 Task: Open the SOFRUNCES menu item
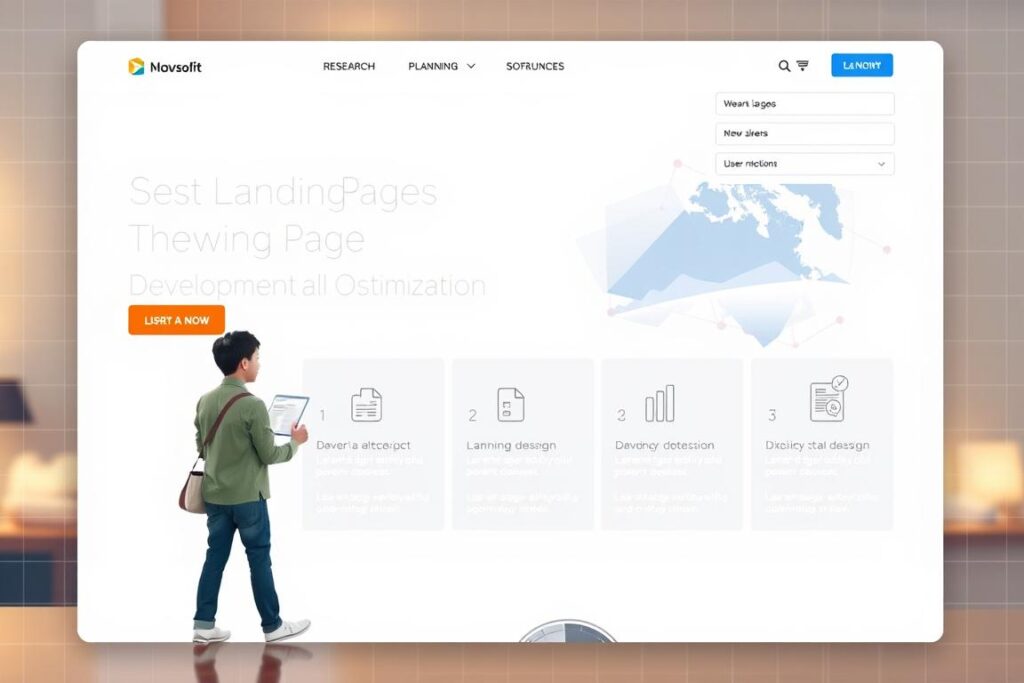pos(535,66)
